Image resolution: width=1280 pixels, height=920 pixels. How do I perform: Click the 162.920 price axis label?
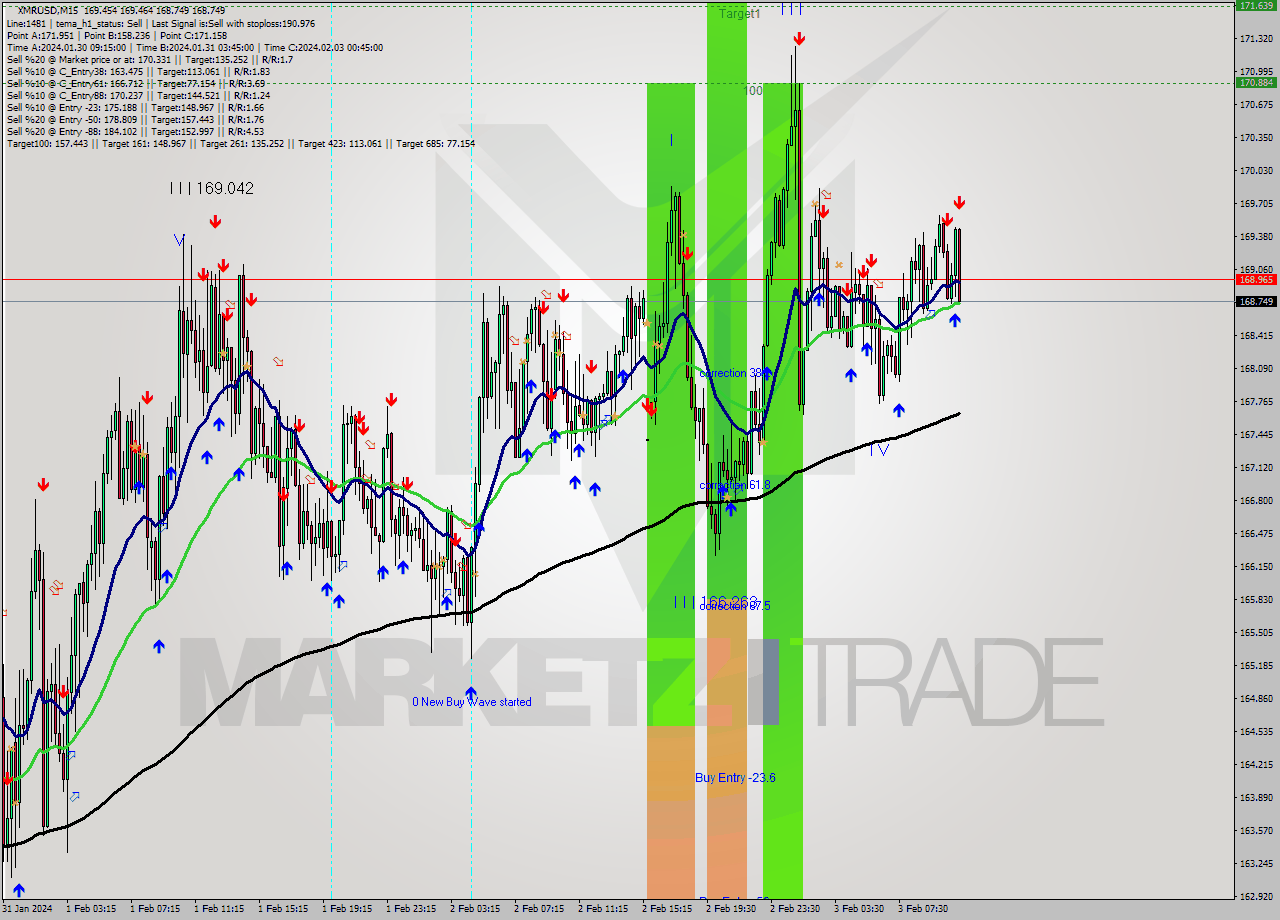(1256, 897)
